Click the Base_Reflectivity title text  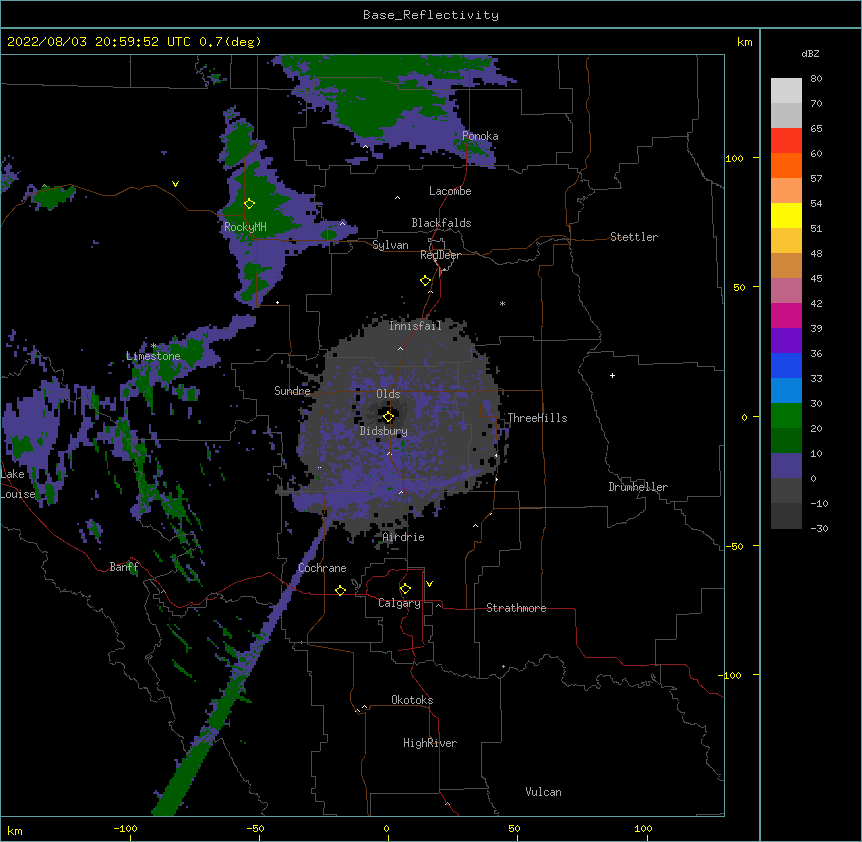(x=431, y=15)
